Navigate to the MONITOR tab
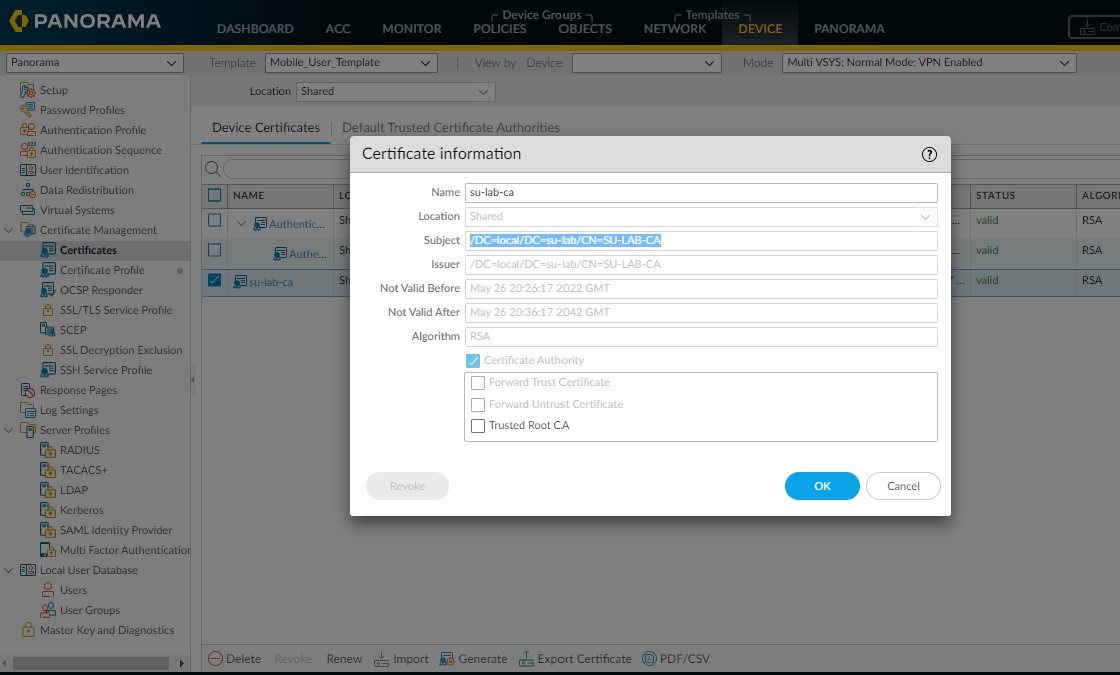 411,28
